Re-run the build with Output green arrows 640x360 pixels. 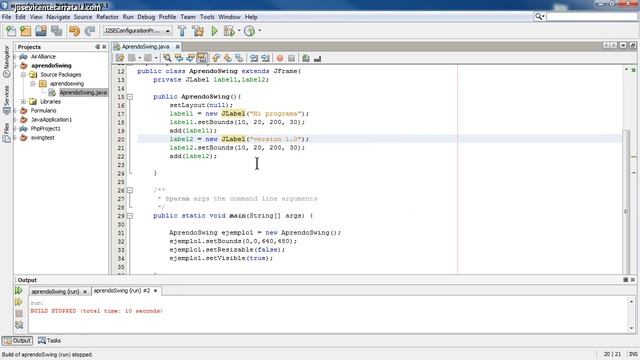coord(19,291)
